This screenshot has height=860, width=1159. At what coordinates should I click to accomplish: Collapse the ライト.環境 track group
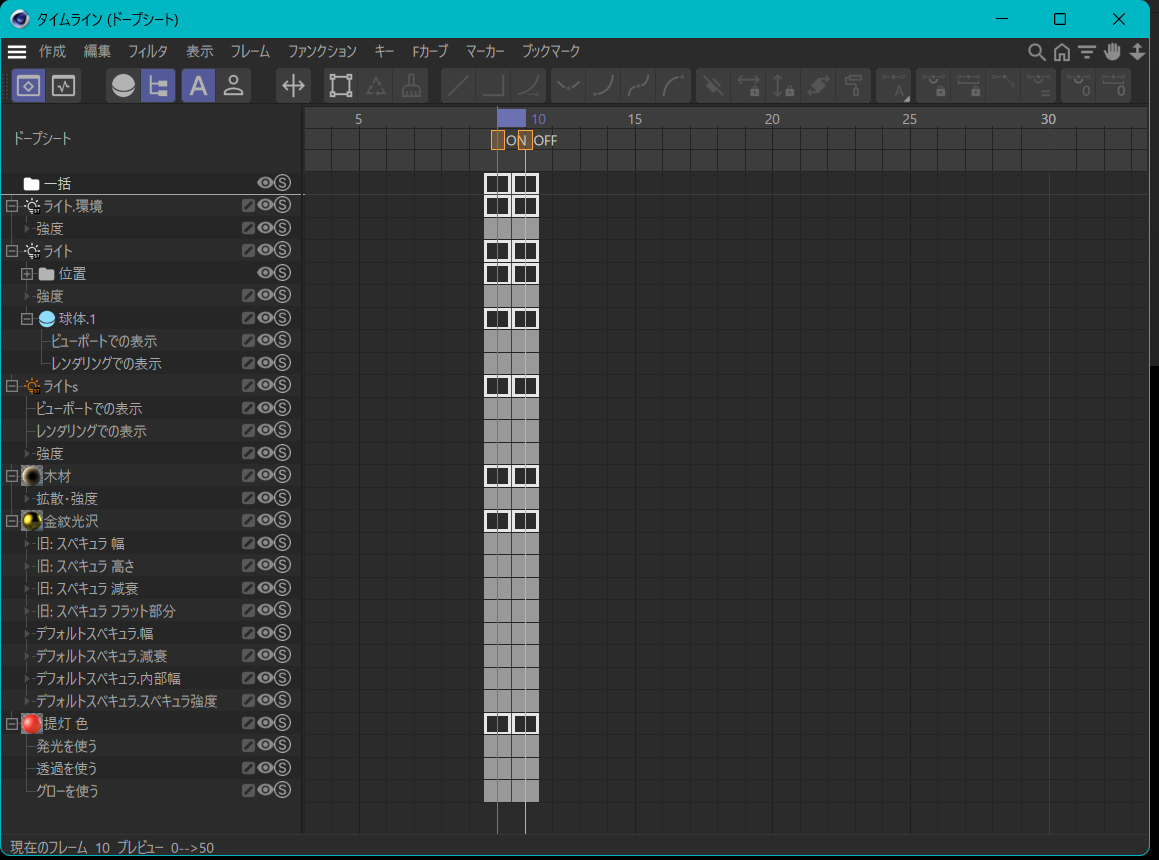tap(12, 206)
